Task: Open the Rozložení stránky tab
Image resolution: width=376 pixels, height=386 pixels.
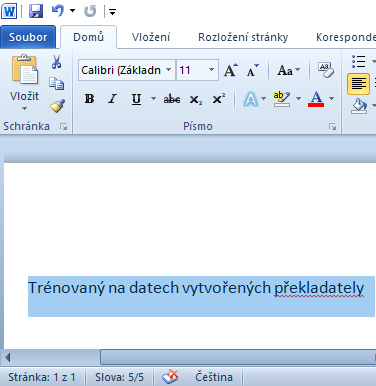Action: coord(243,37)
